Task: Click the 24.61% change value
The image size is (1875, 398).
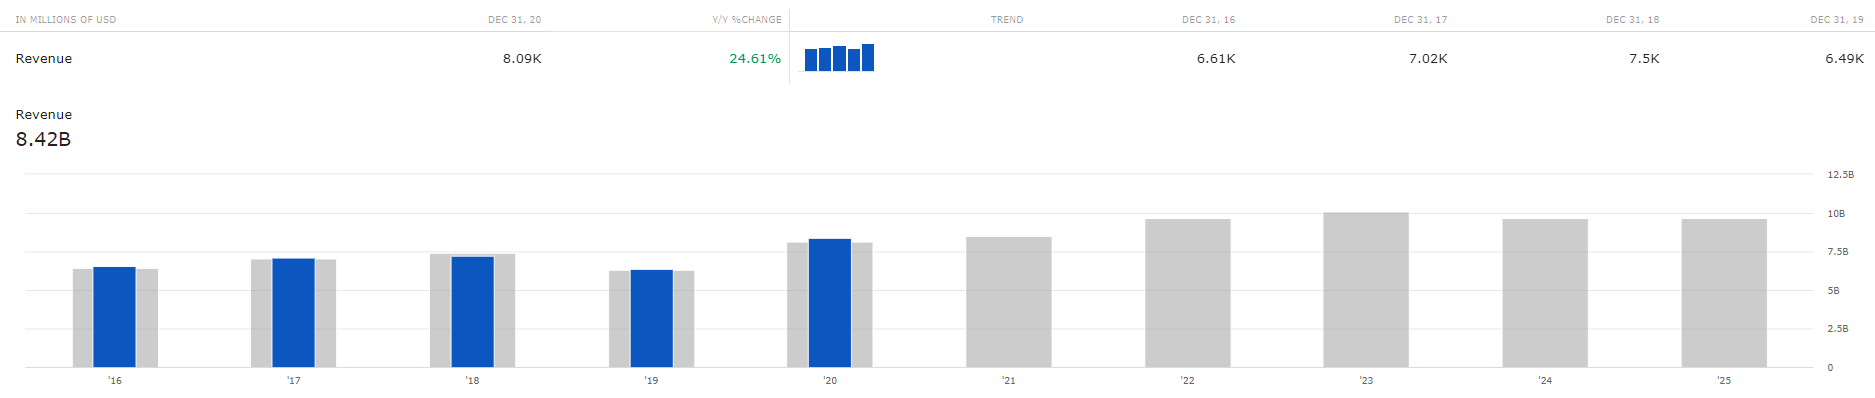Action: pyautogui.click(x=755, y=59)
